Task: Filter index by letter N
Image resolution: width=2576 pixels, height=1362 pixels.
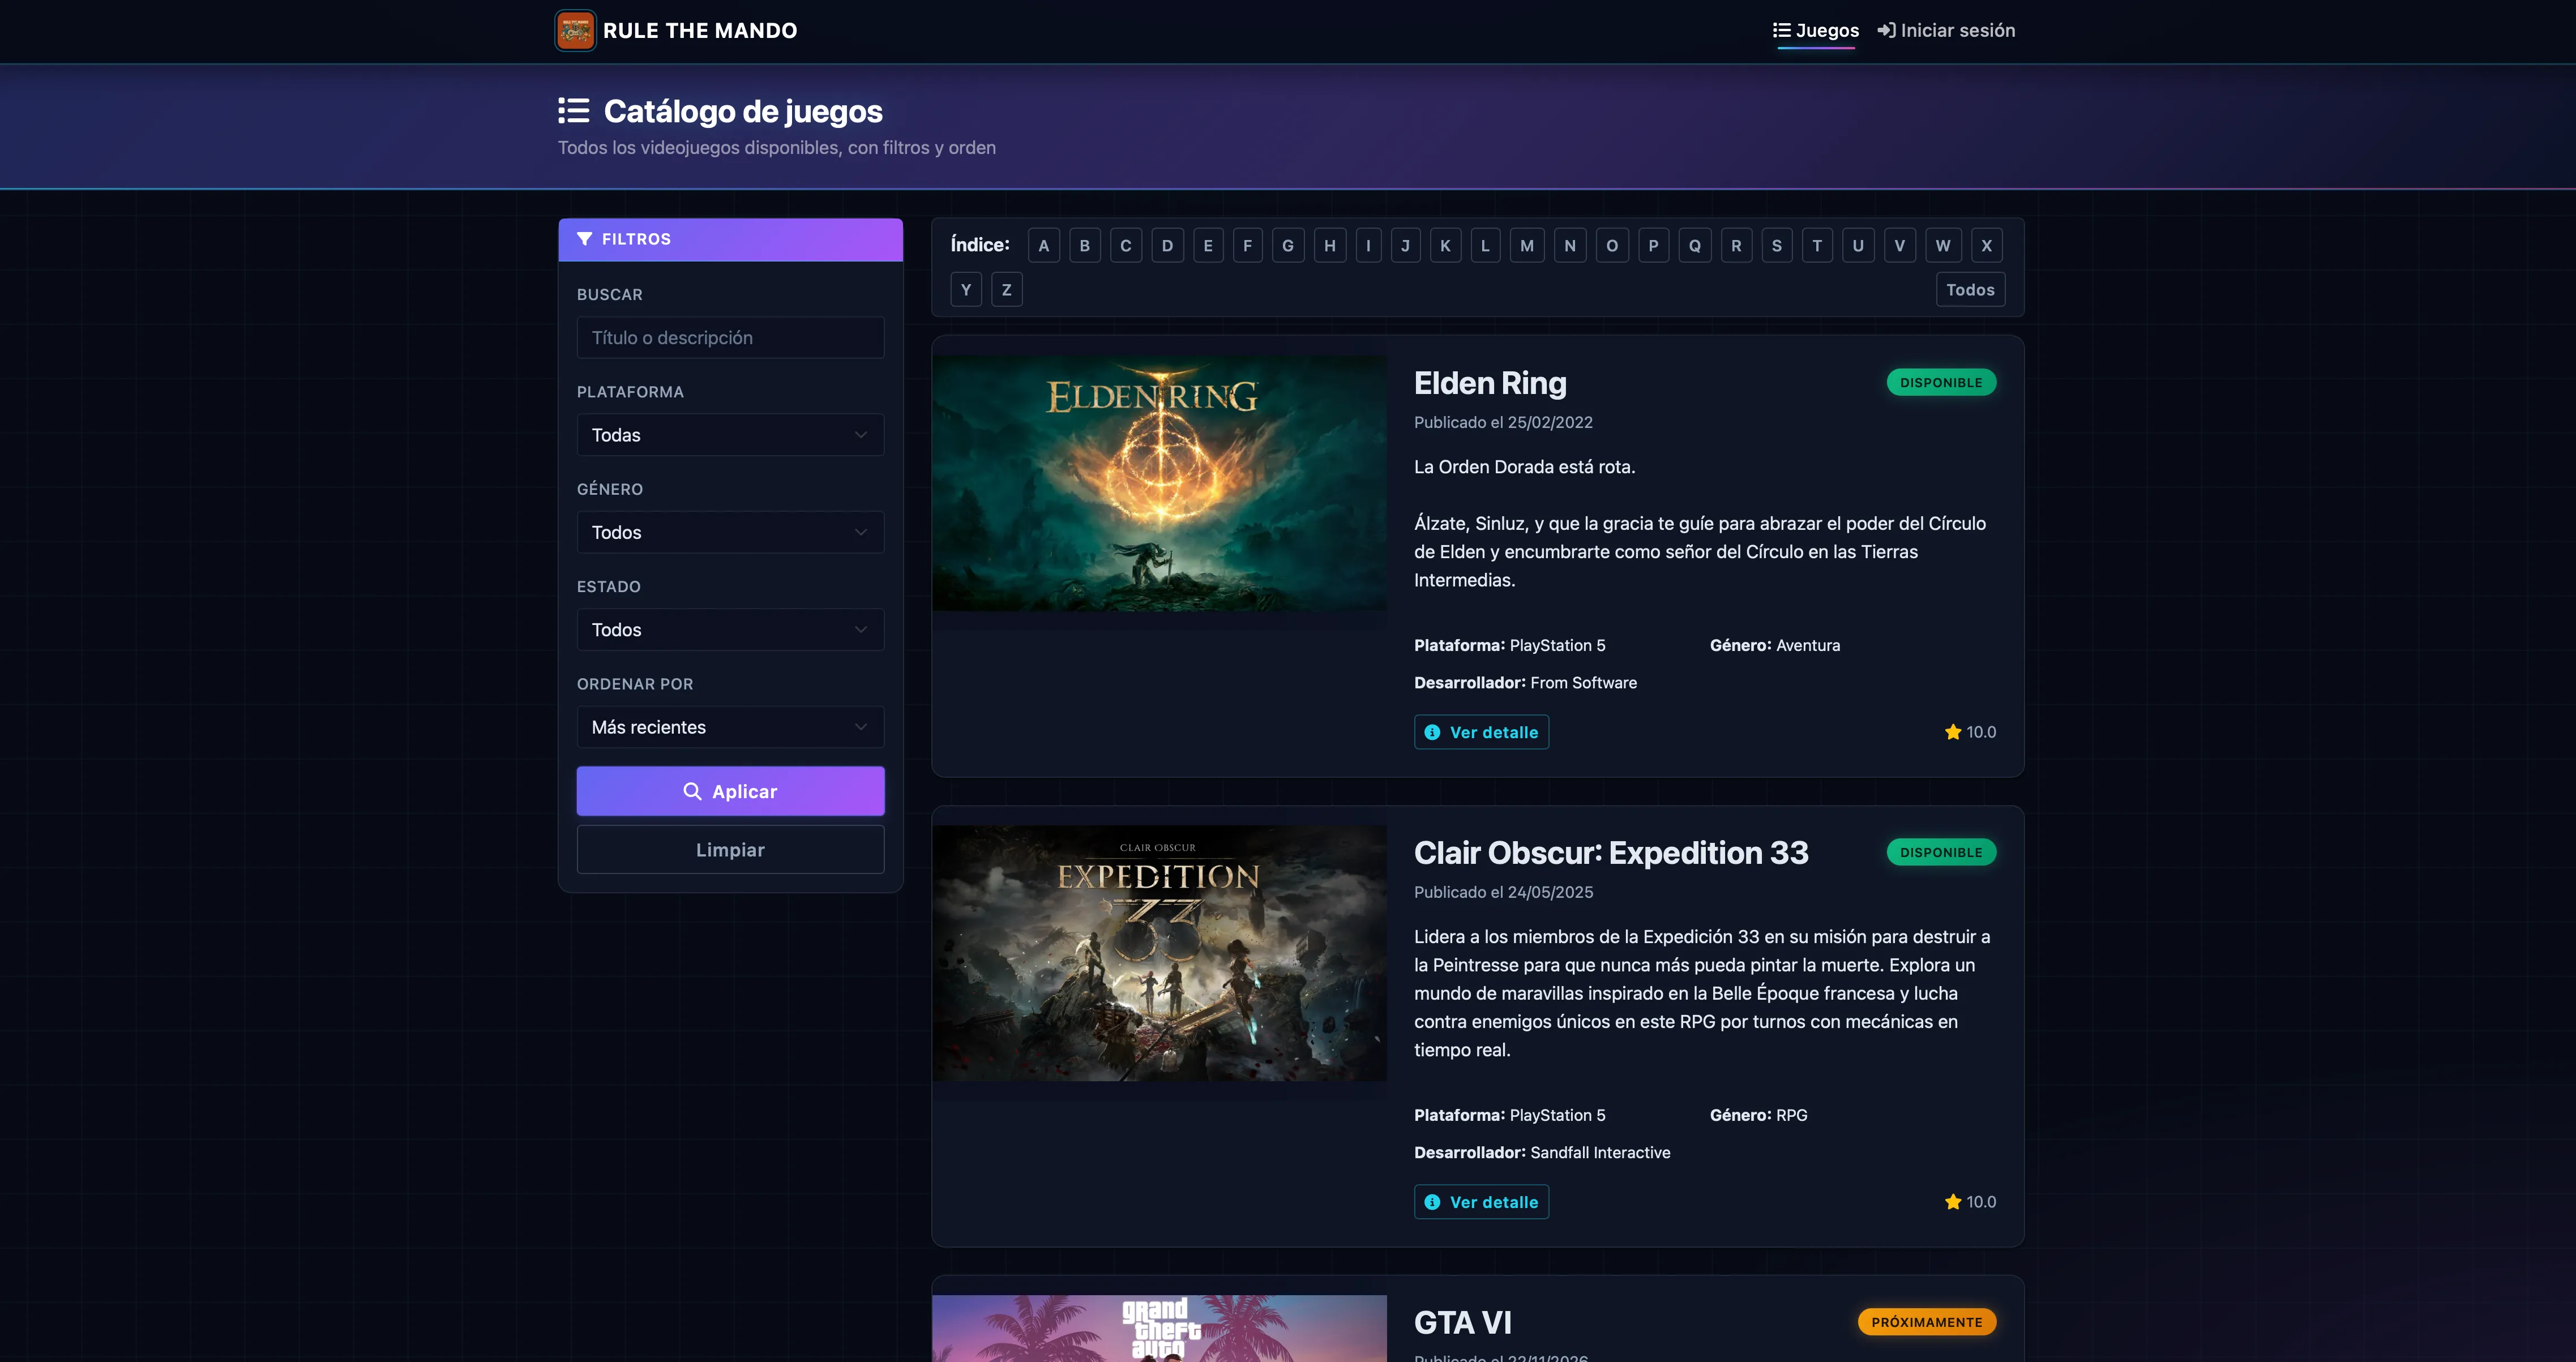Action: 1571,246
